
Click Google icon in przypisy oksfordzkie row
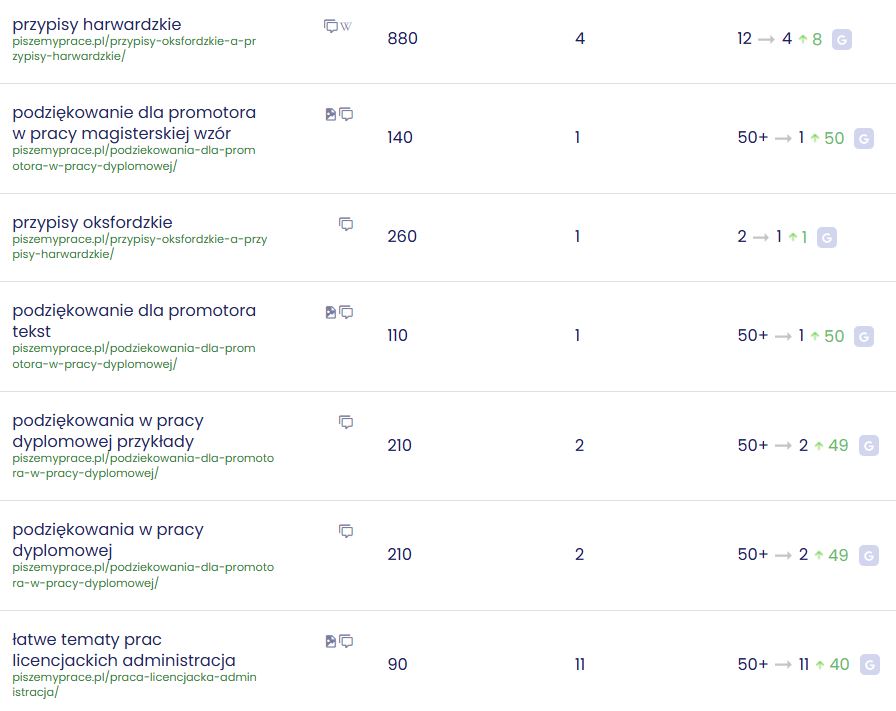pyautogui.click(x=826, y=237)
